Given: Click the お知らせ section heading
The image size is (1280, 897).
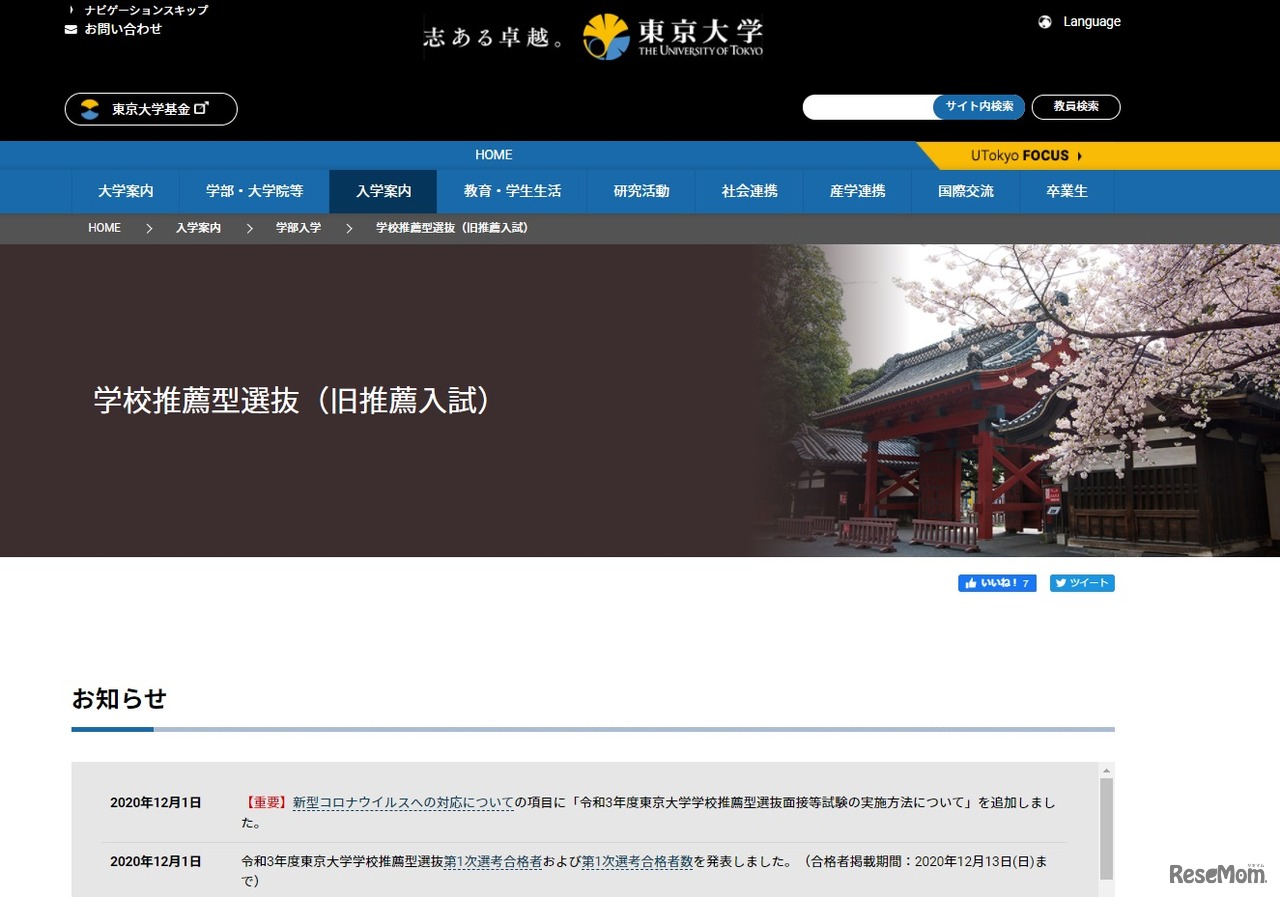Looking at the screenshot, I should [119, 699].
